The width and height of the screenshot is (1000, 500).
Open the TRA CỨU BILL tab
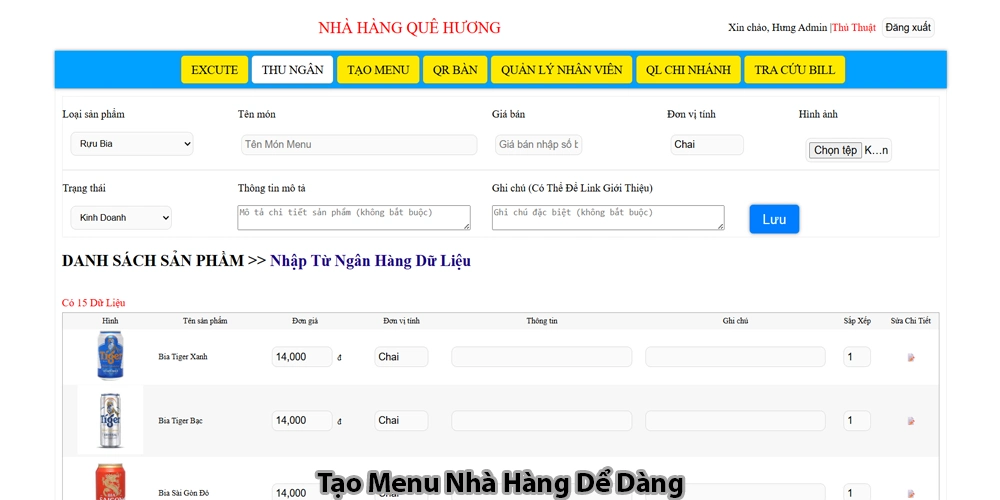(795, 70)
